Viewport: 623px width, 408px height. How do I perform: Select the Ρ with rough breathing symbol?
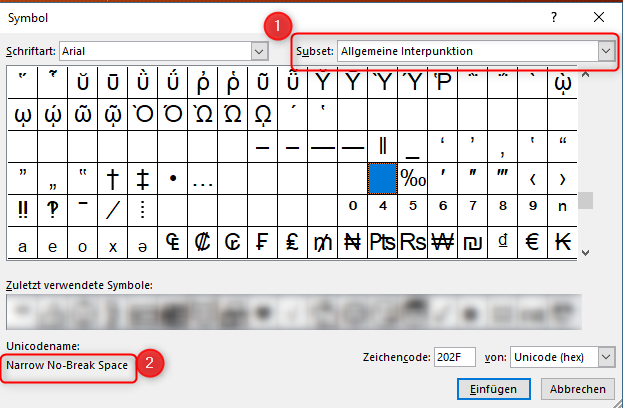(443, 82)
